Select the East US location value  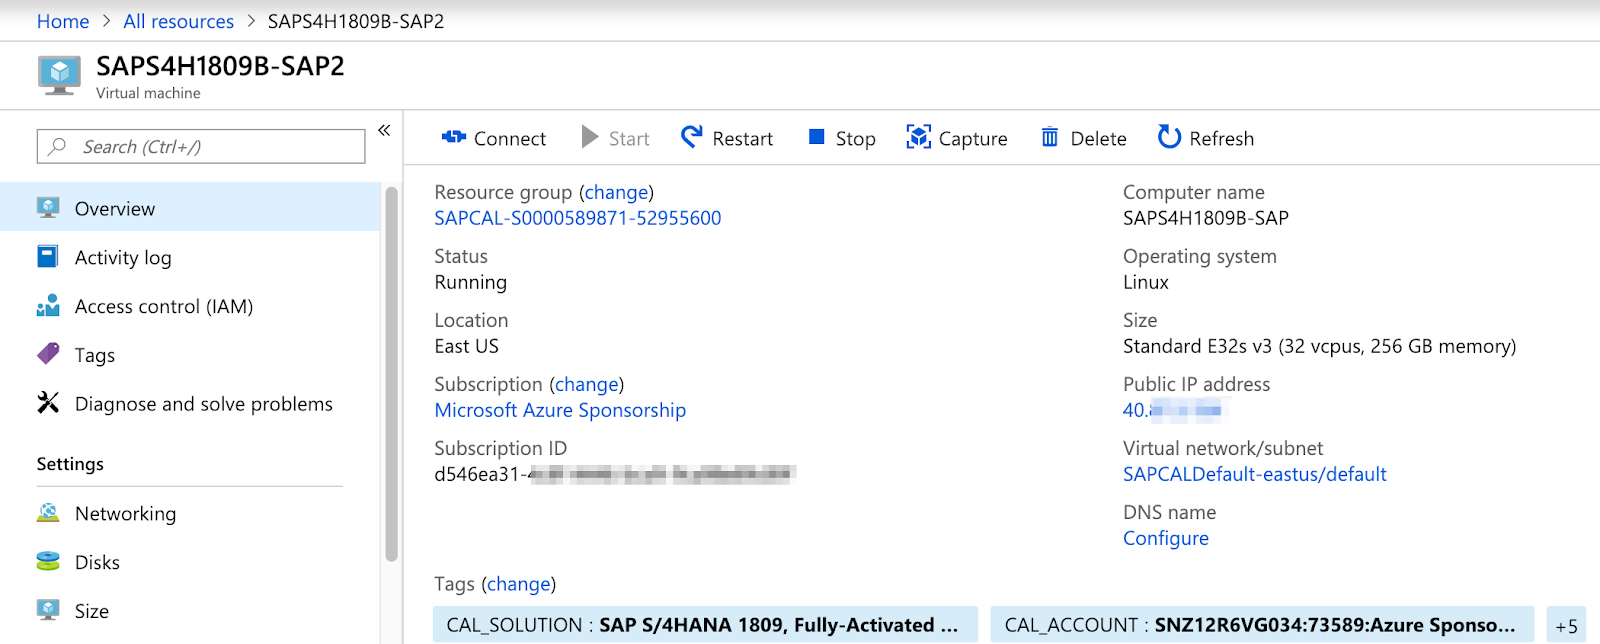(x=466, y=346)
